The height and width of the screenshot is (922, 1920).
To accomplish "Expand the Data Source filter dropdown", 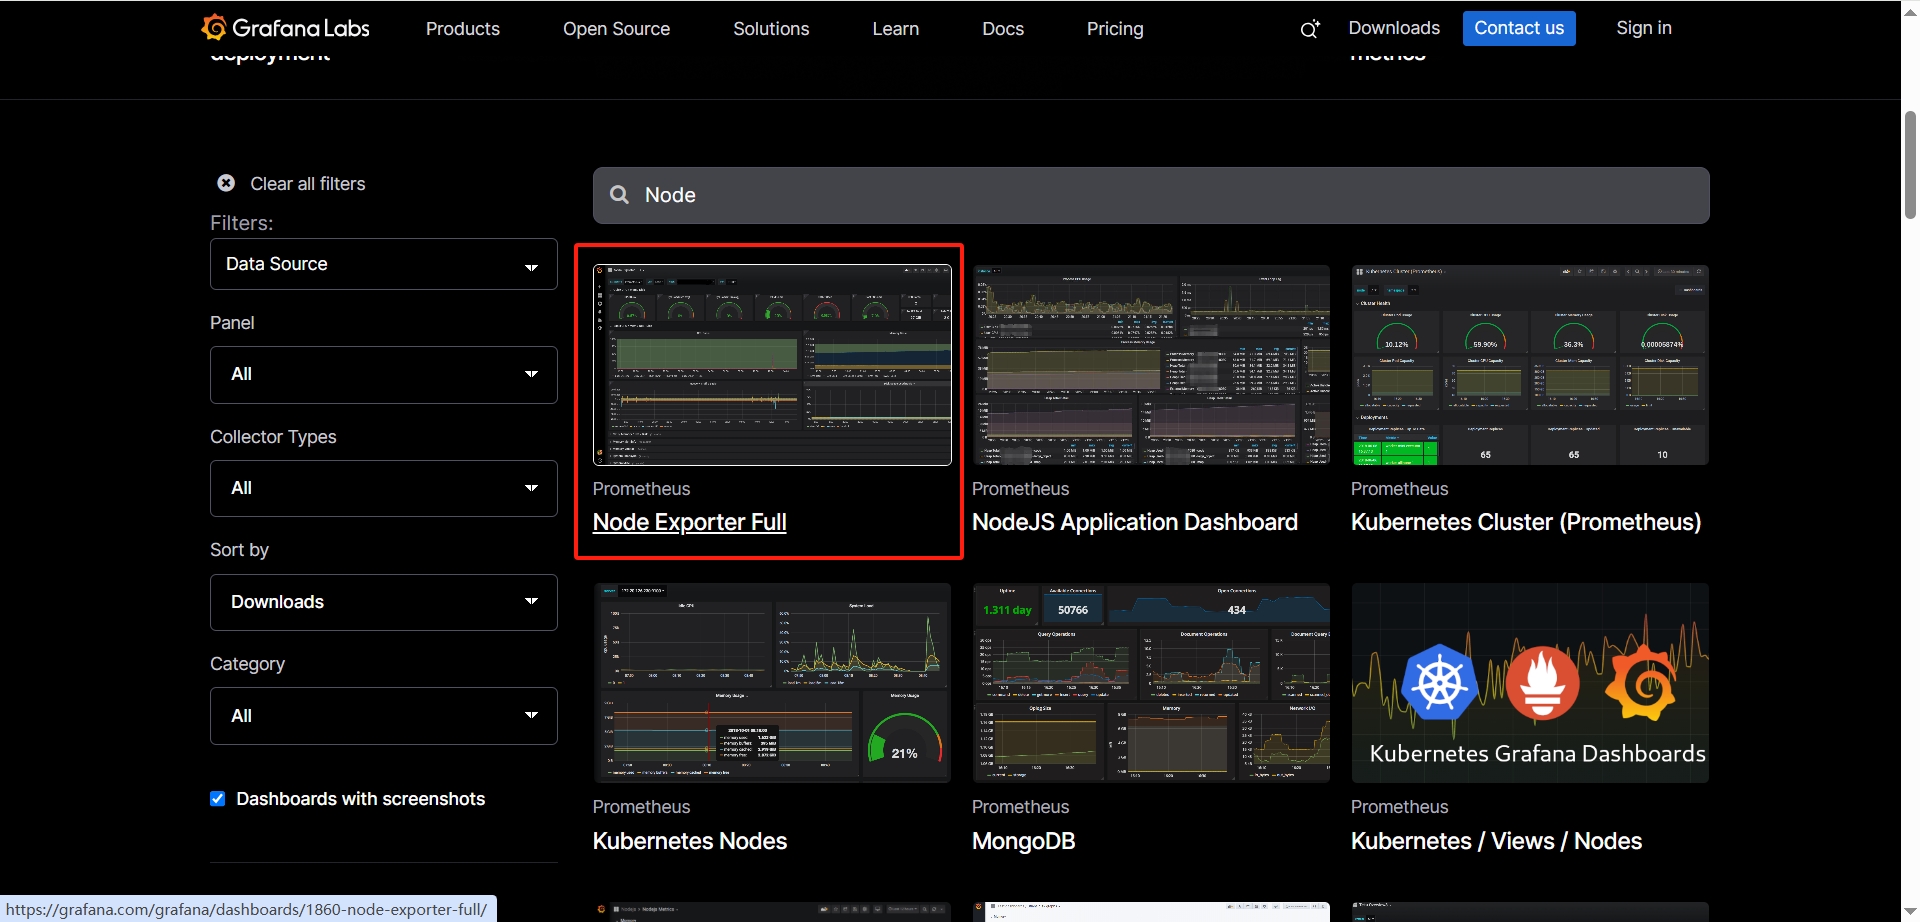I will (383, 264).
